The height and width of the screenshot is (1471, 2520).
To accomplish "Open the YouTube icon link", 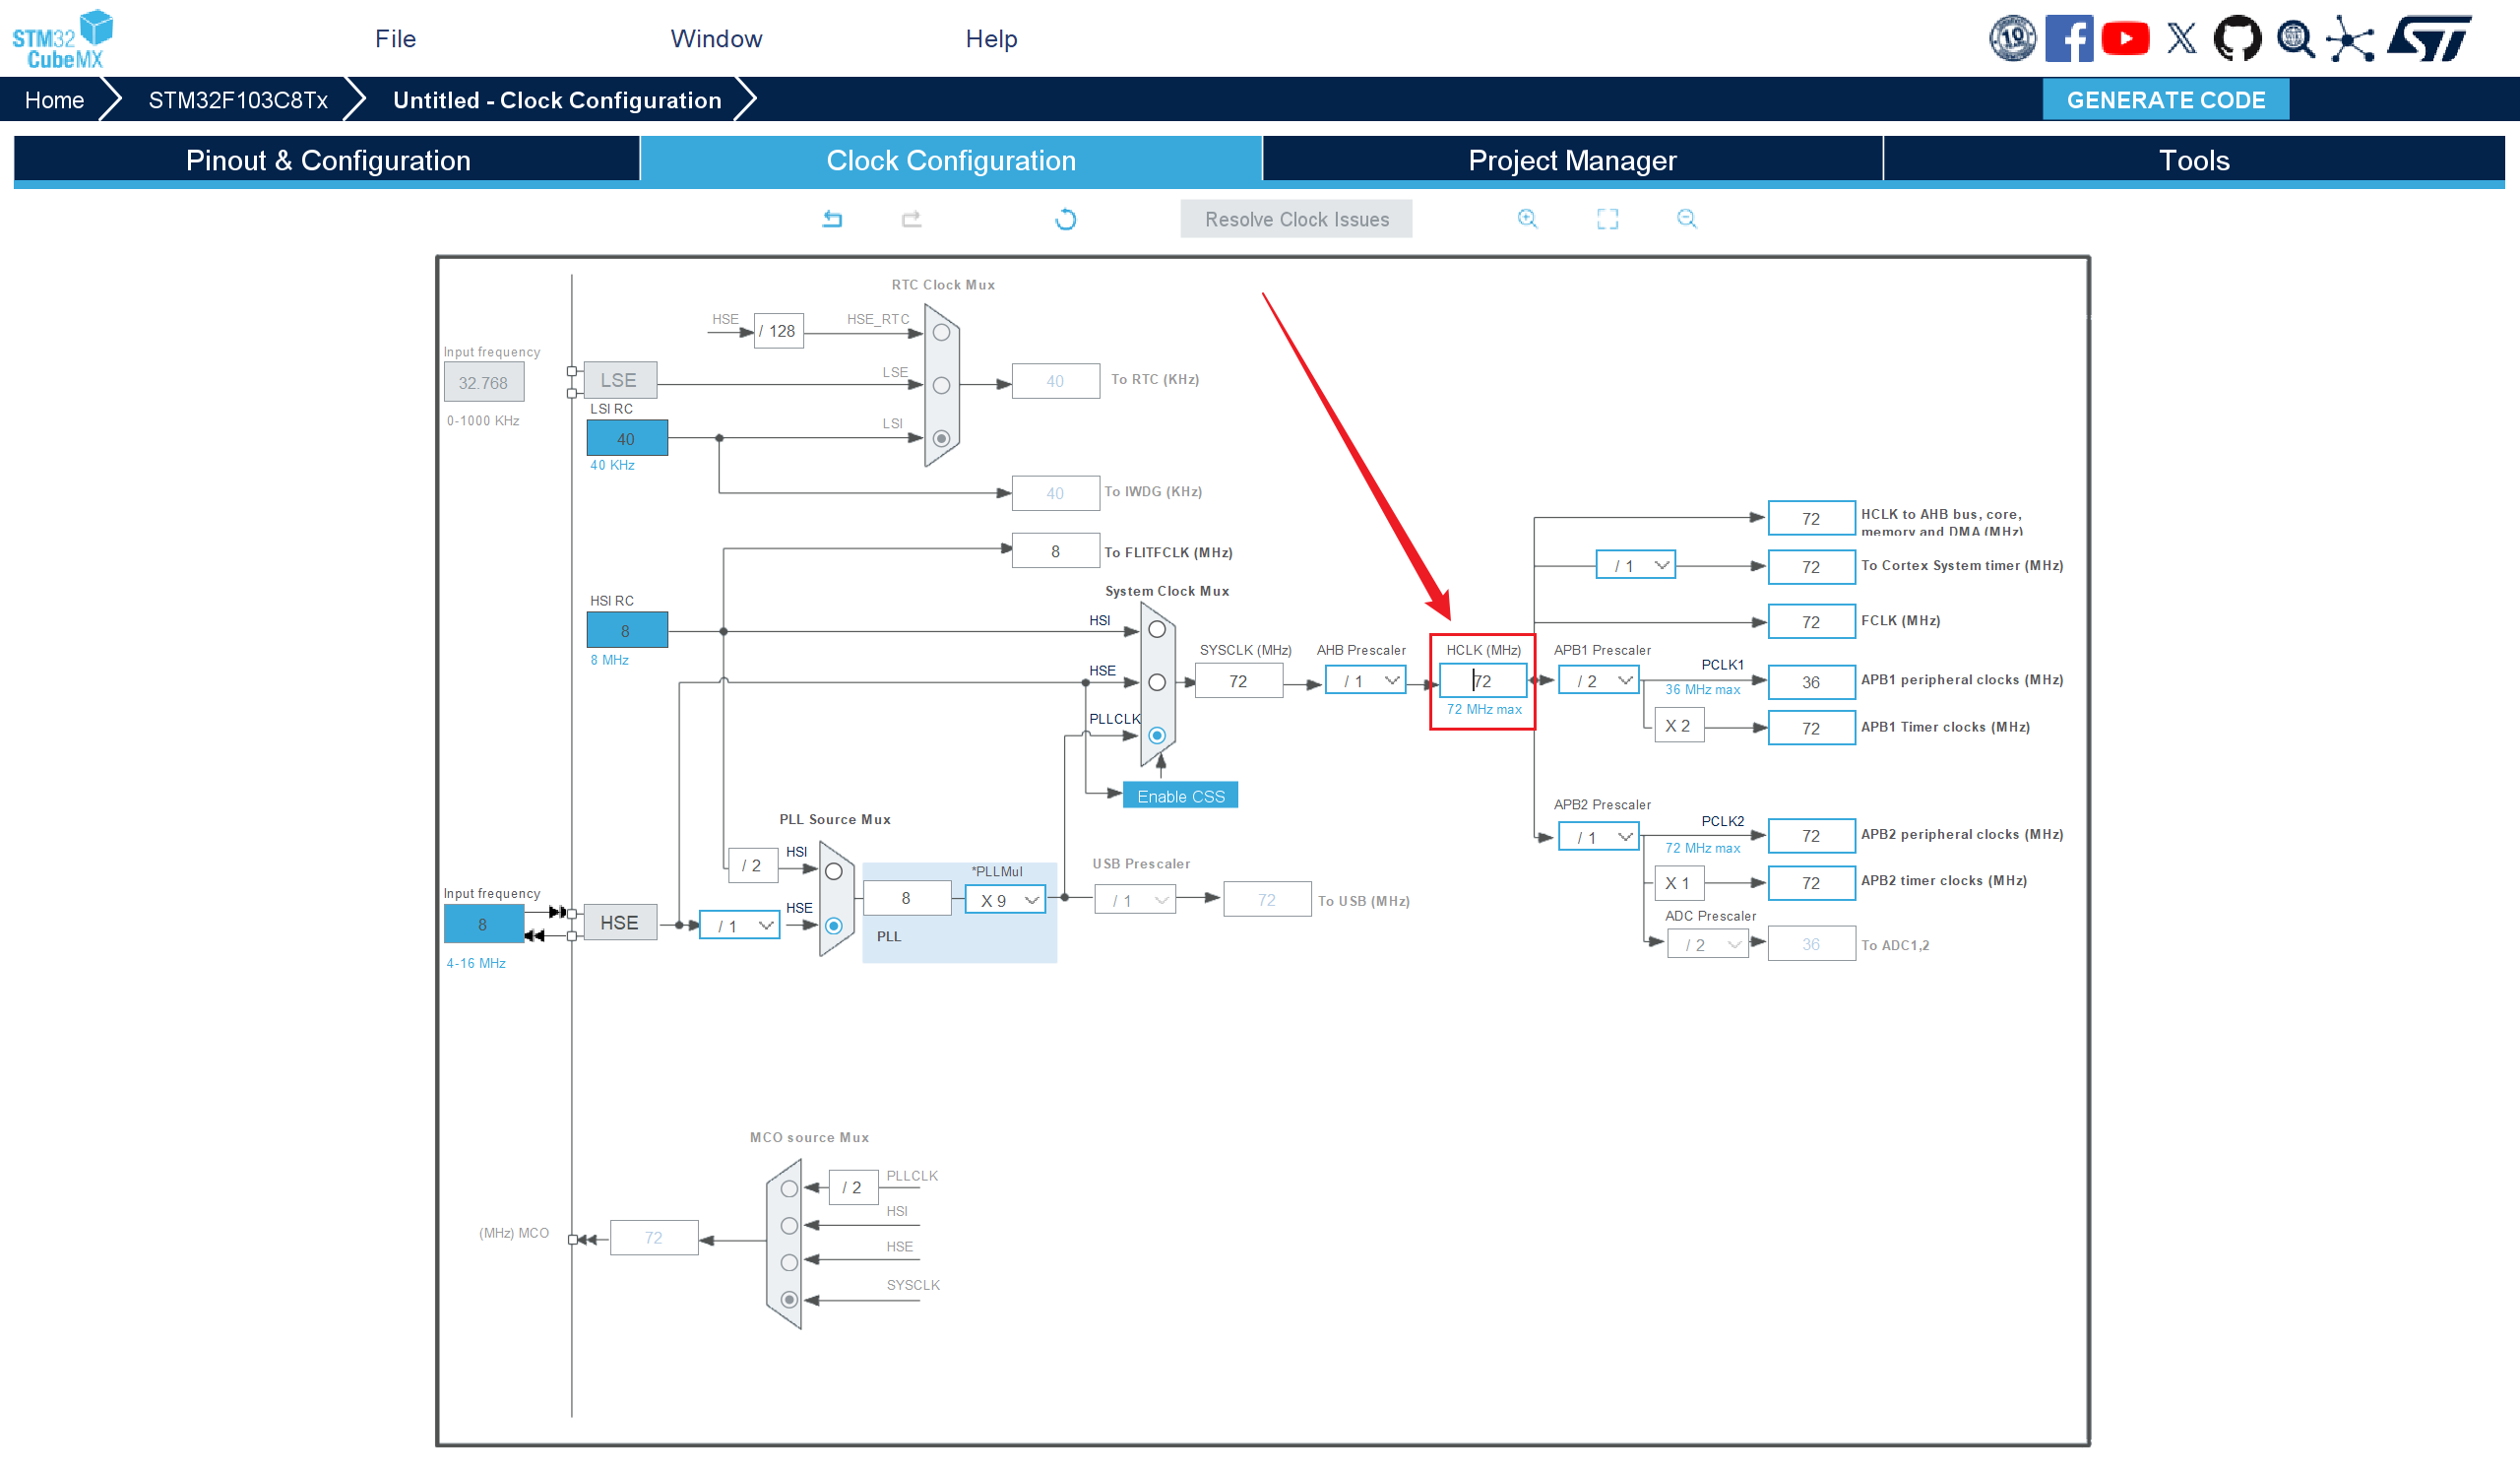I will [x=2125, y=39].
